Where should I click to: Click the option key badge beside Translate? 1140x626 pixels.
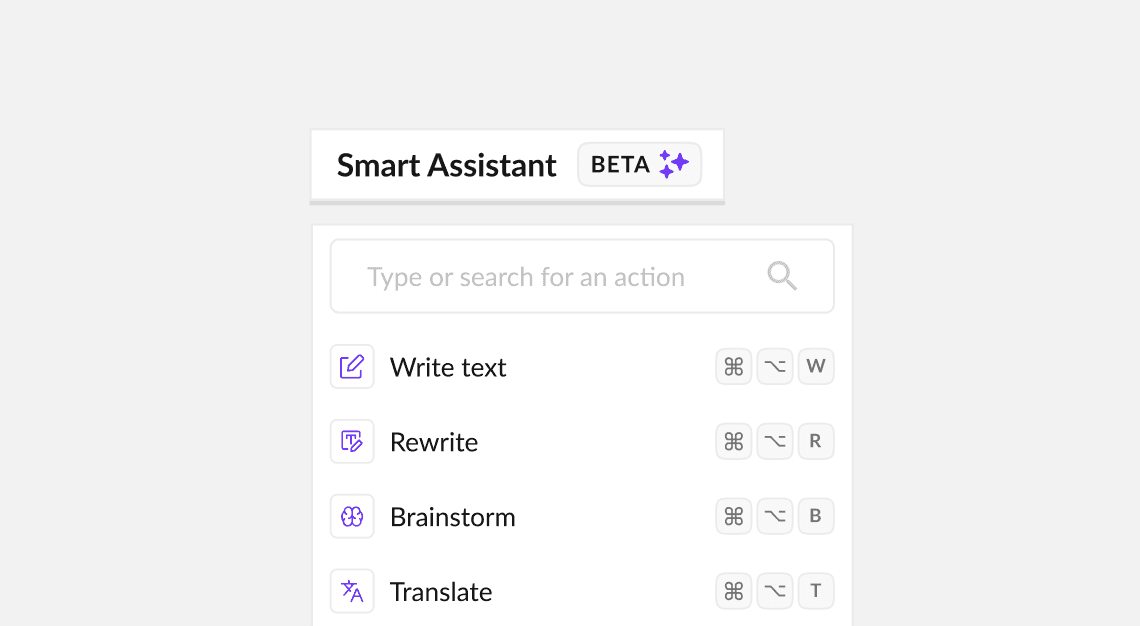point(774,591)
